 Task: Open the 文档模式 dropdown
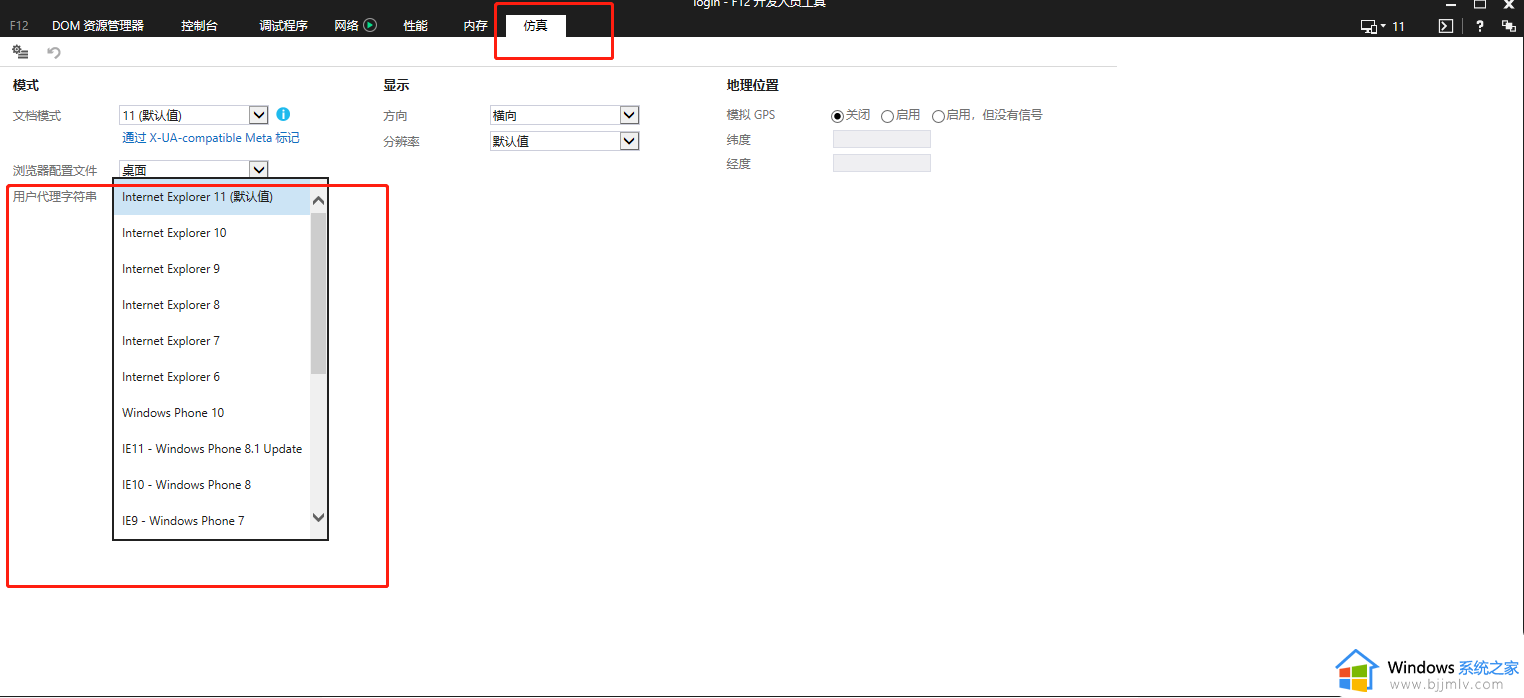(194, 115)
